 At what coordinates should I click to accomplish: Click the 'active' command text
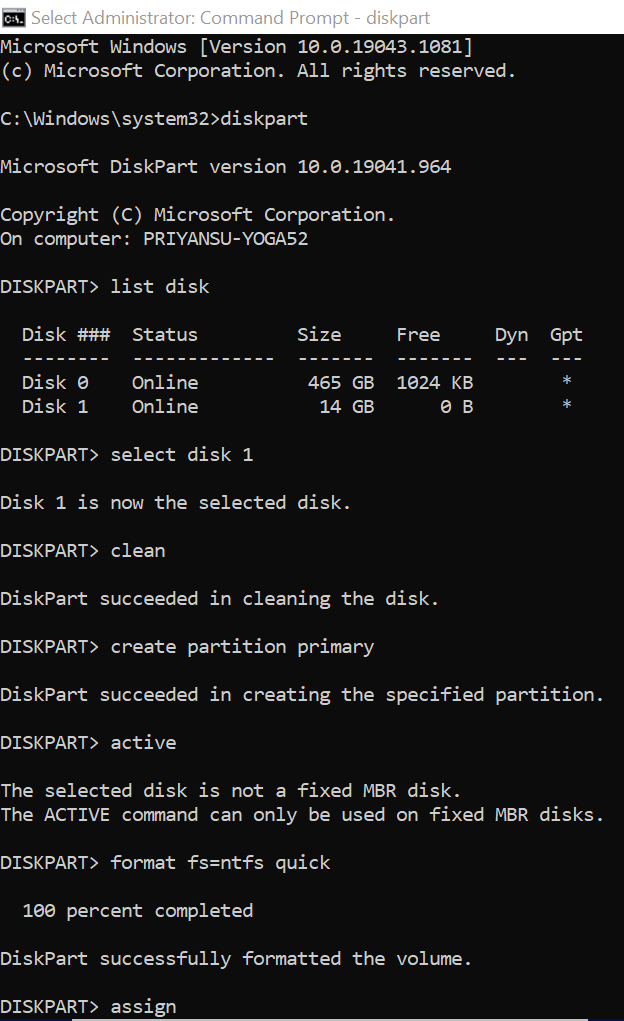pyautogui.click(x=143, y=743)
